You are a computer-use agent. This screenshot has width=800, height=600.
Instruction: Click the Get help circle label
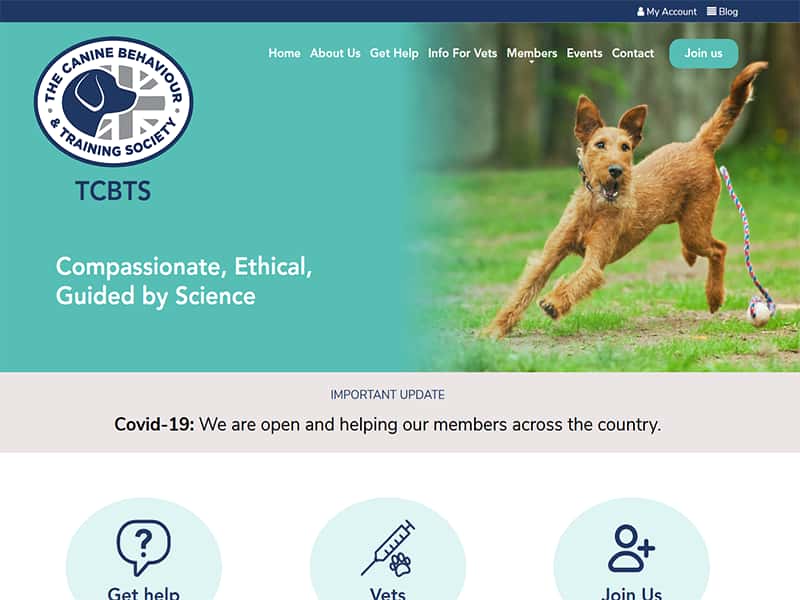143,593
